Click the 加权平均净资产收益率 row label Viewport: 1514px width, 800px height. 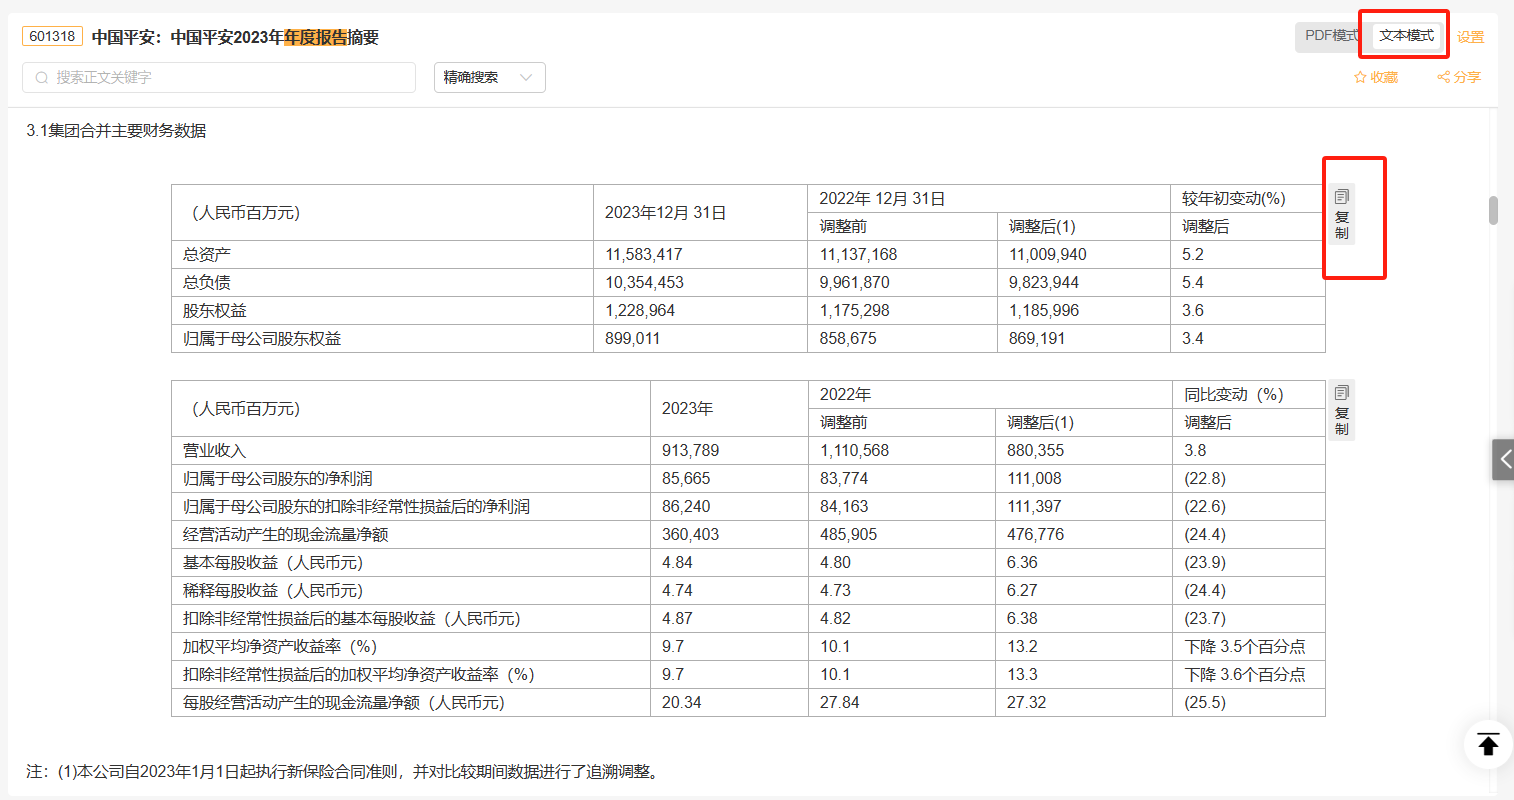coord(279,646)
